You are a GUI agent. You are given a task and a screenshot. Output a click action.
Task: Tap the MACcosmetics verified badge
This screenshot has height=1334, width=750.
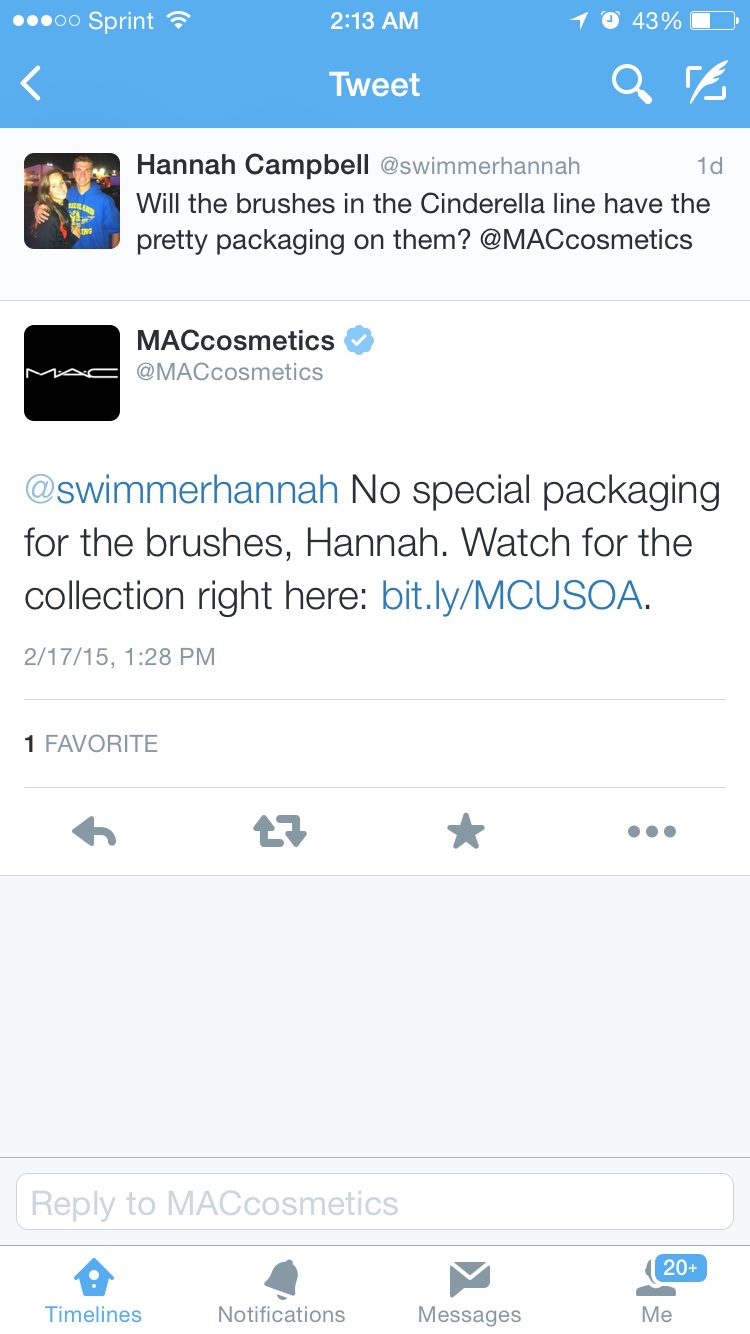359,341
